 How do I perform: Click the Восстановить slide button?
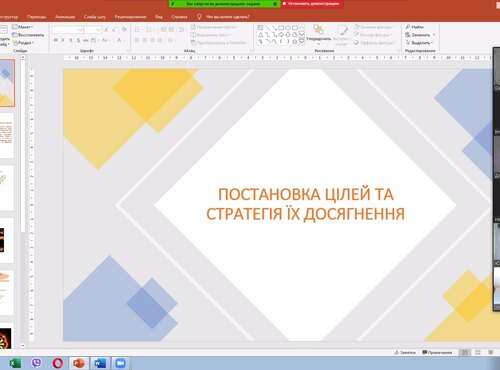(28, 35)
